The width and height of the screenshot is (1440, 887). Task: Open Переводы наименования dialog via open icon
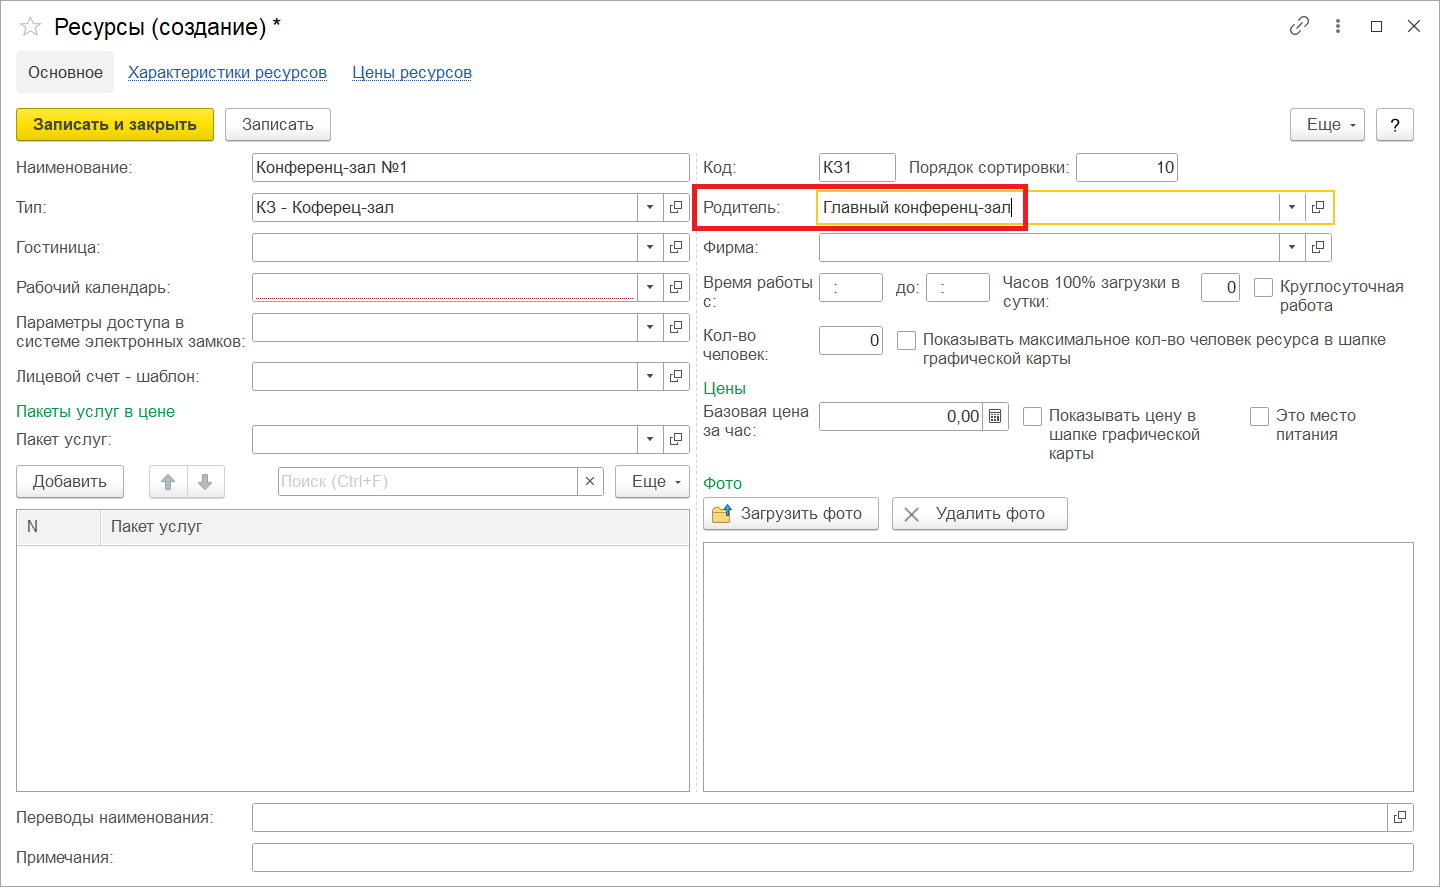[1400, 817]
